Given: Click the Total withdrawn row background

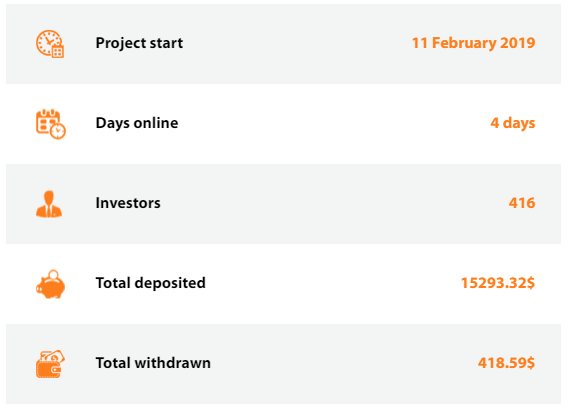Looking at the screenshot, I should point(283,364).
